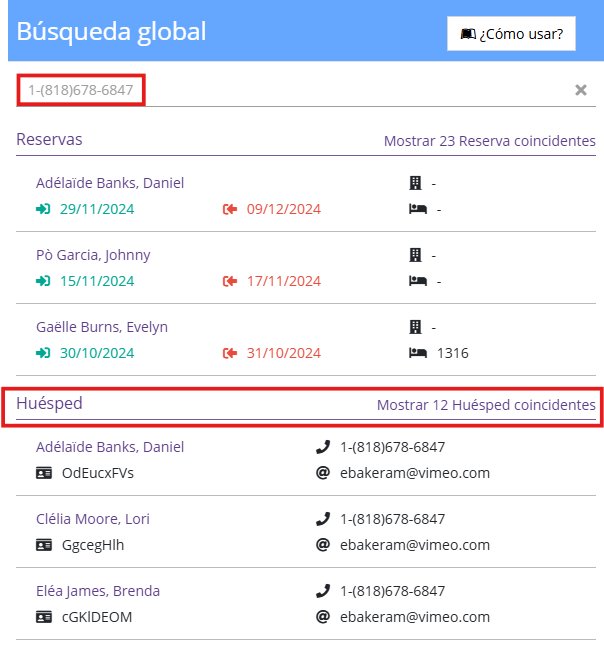Open the Adélaïde Banks, Daniel reservation
This screenshot has height=648, width=604.
click(110, 183)
